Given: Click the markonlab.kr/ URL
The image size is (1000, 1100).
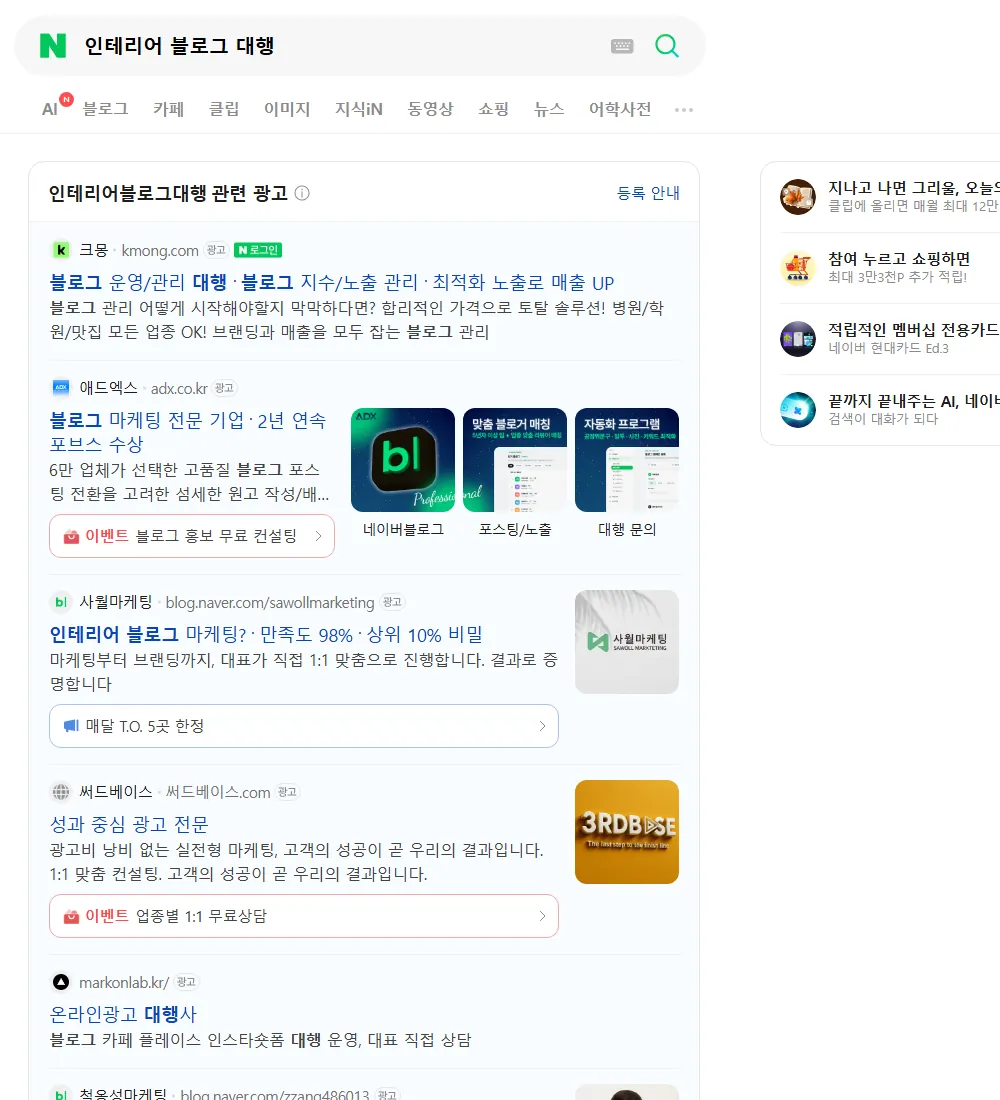Looking at the screenshot, I should tap(124, 983).
